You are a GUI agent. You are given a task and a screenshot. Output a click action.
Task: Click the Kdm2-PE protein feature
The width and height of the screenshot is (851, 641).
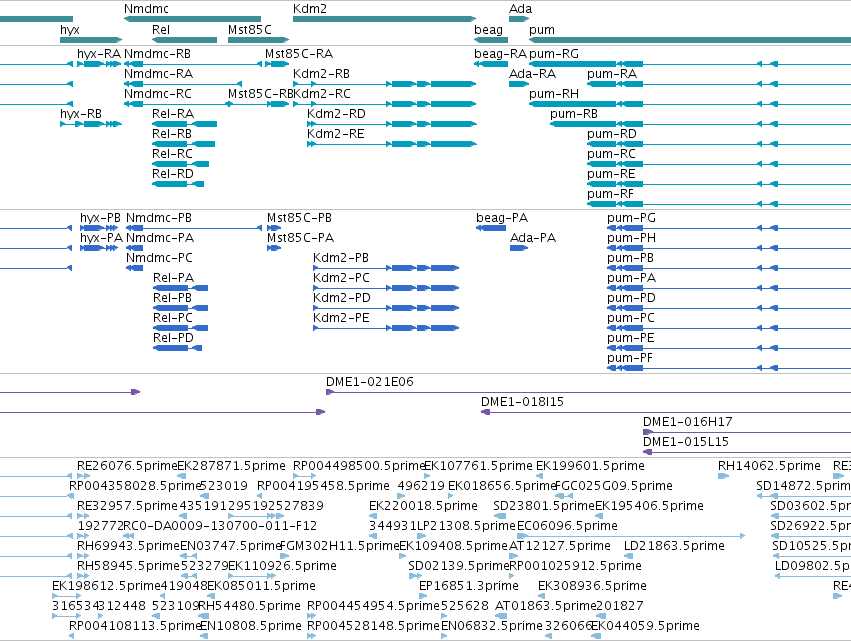386,328
